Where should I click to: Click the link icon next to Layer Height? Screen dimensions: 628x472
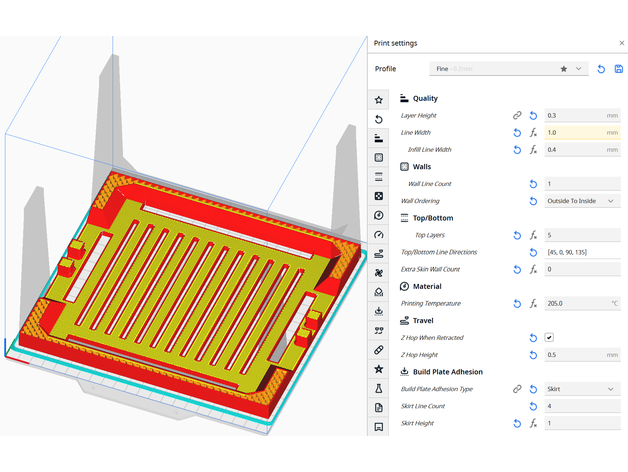[x=517, y=116]
